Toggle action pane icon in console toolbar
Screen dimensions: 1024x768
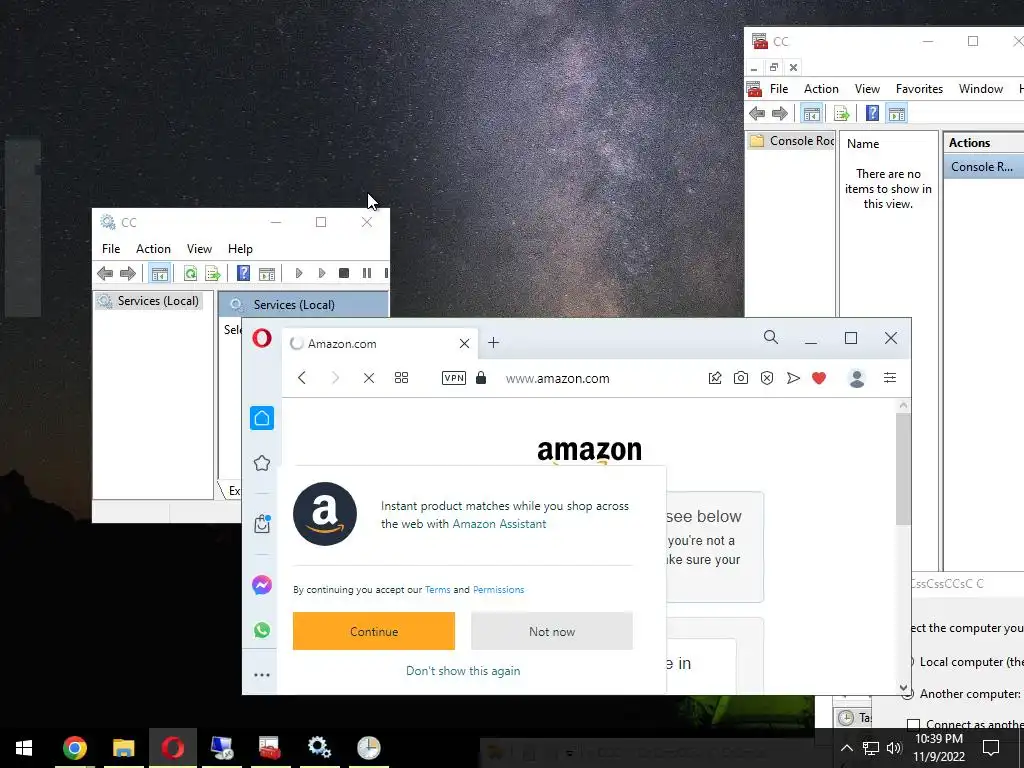[897, 114]
